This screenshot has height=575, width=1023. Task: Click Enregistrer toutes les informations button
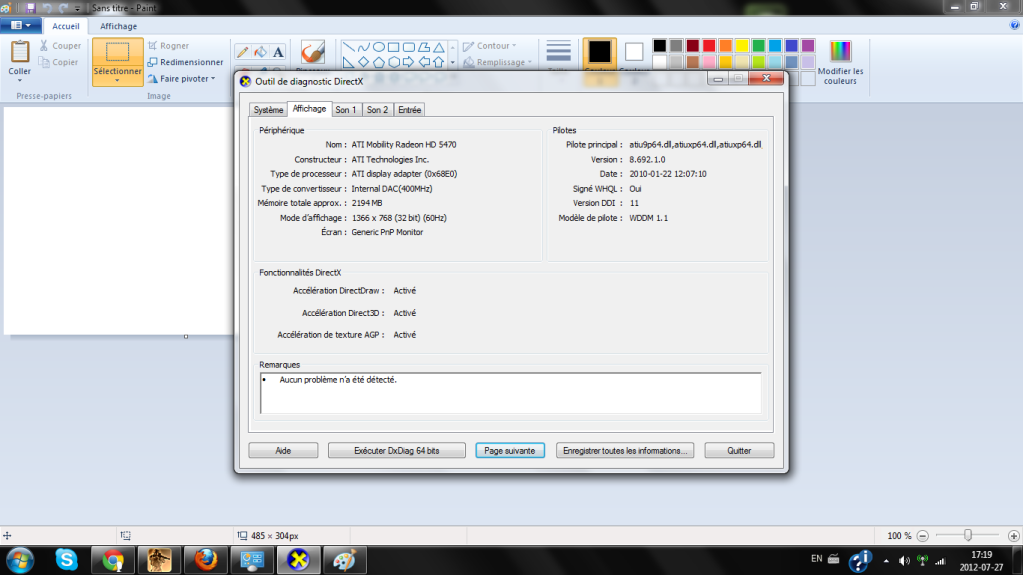click(x=626, y=451)
